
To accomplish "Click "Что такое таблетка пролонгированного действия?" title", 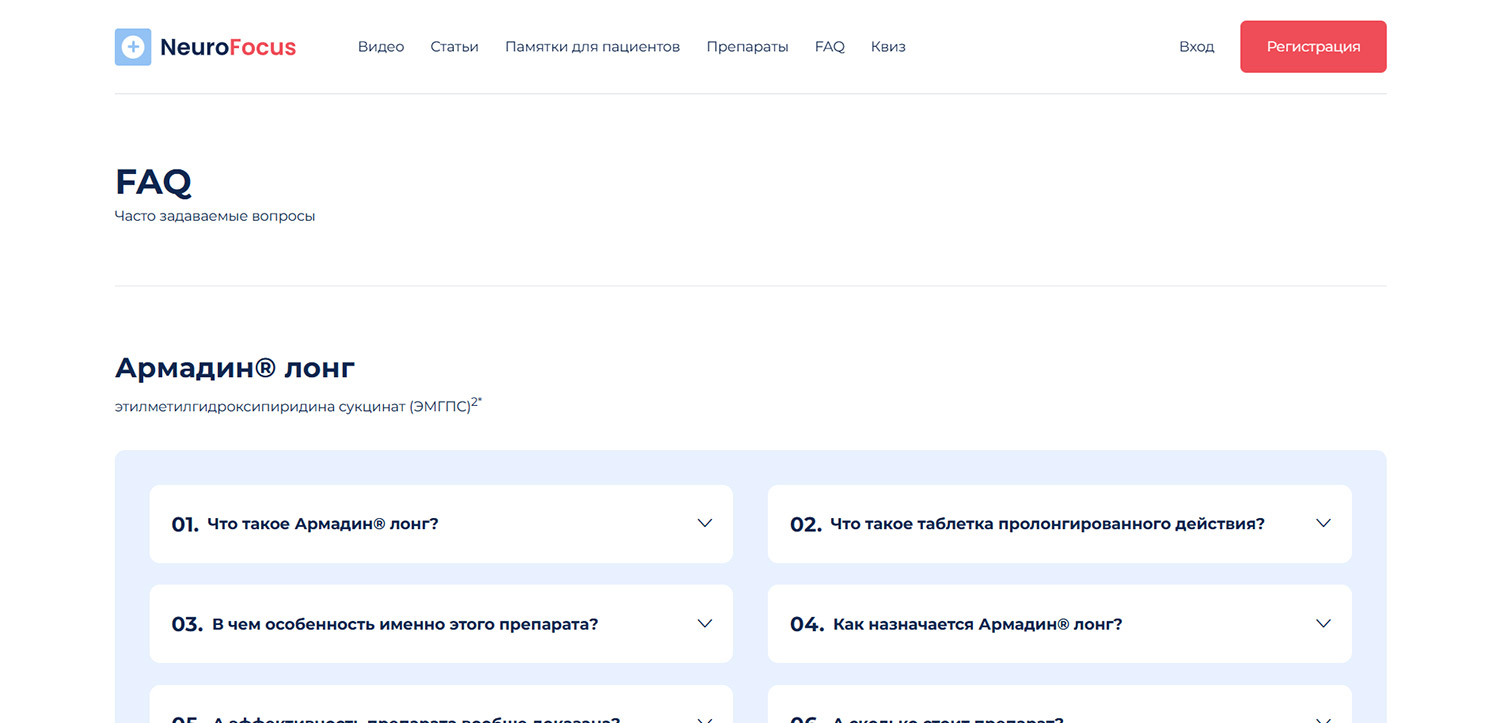I will pyautogui.click(x=1047, y=524).
